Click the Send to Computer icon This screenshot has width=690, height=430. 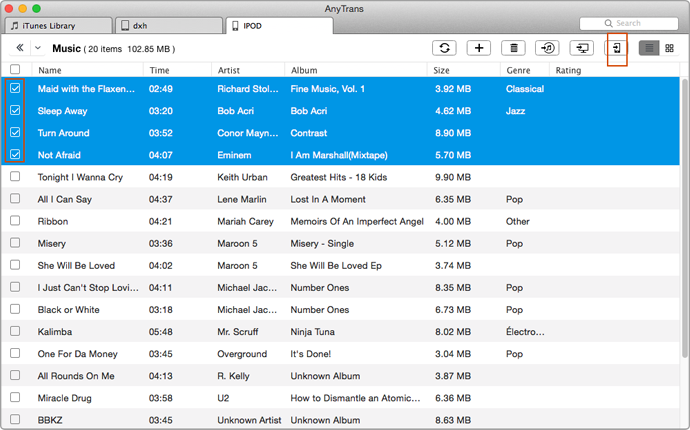click(582, 48)
